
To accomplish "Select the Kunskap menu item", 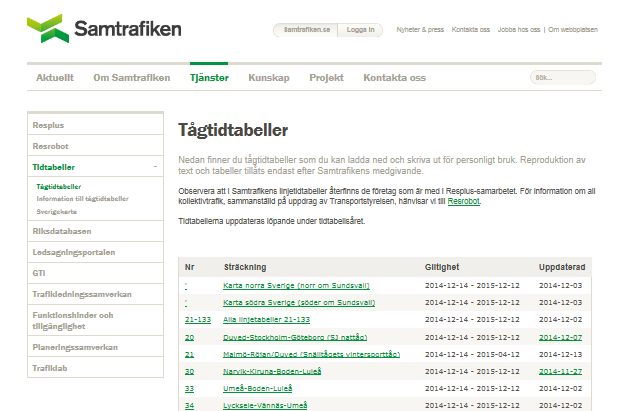I will click(x=269, y=78).
